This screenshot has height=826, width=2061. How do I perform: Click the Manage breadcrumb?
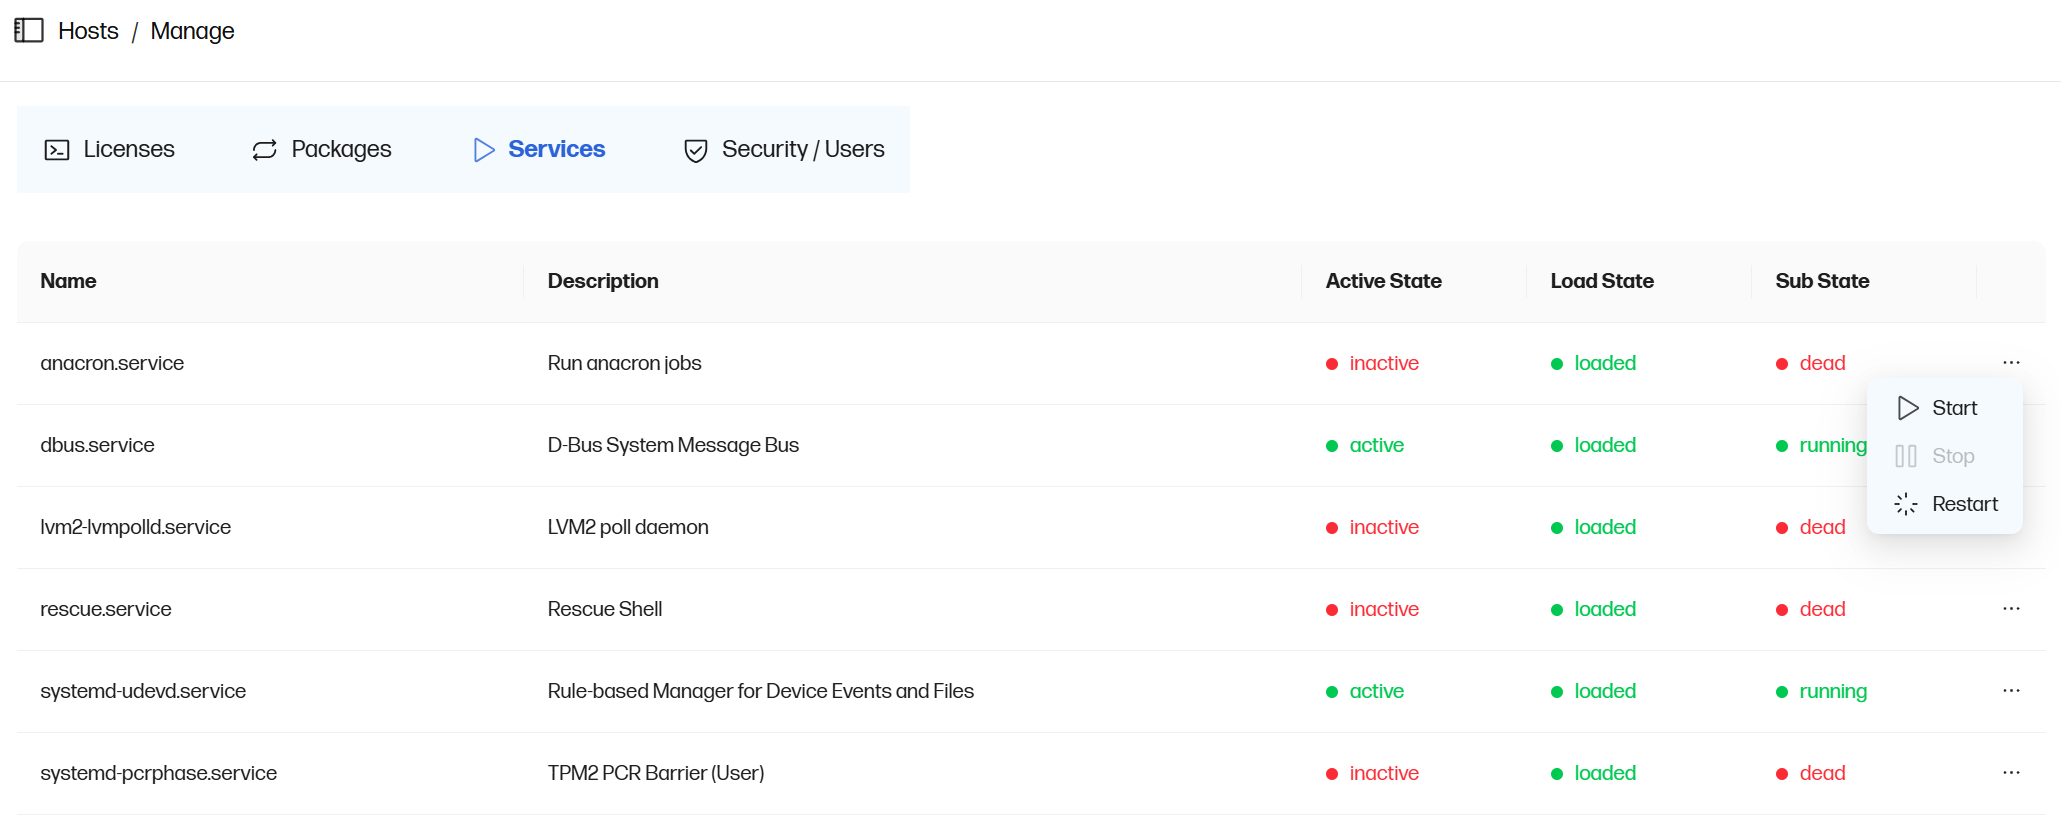[x=192, y=31]
